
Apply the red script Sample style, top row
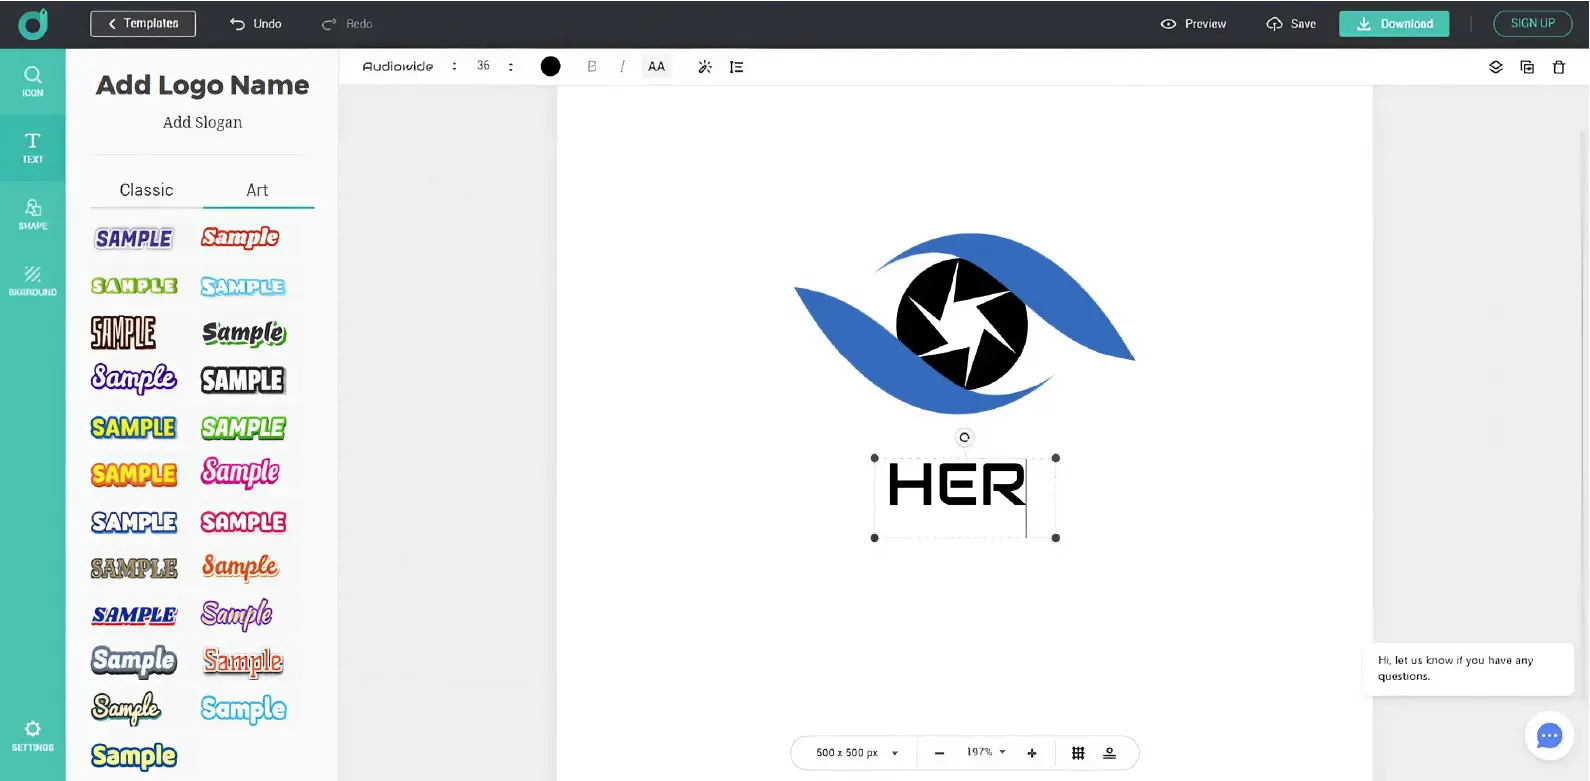240,237
